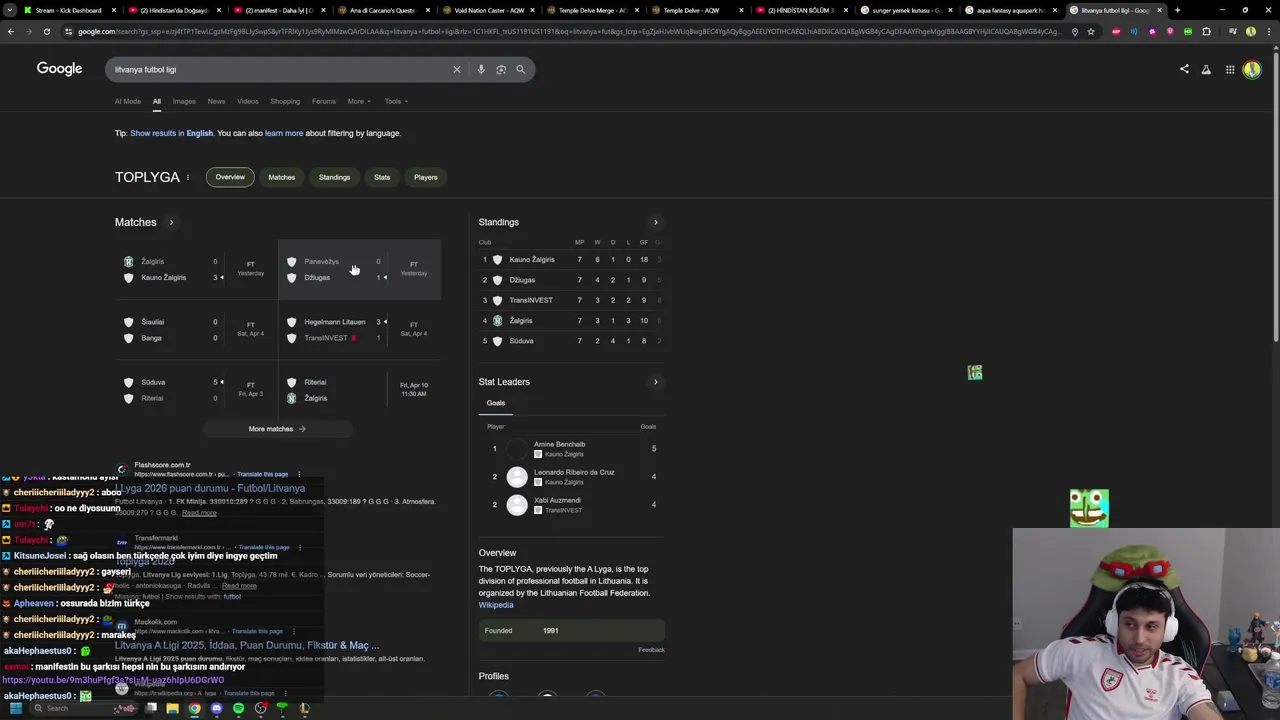Select the Standings chip
The image size is (1280, 720).
coord(334,177)
